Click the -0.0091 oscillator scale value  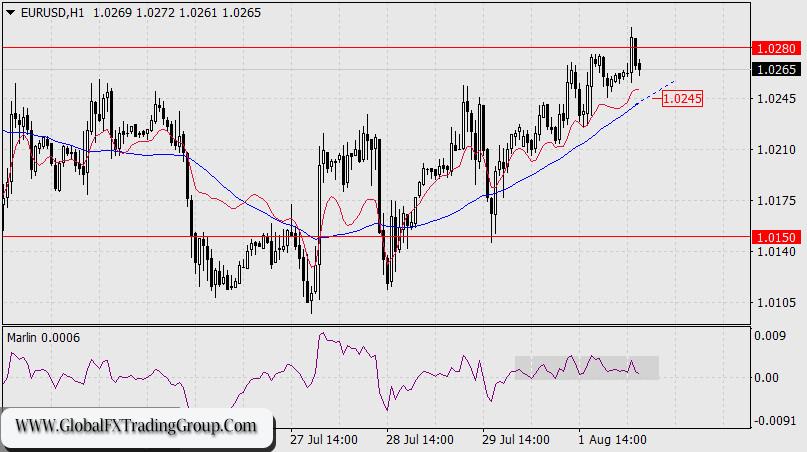(775, 421)
